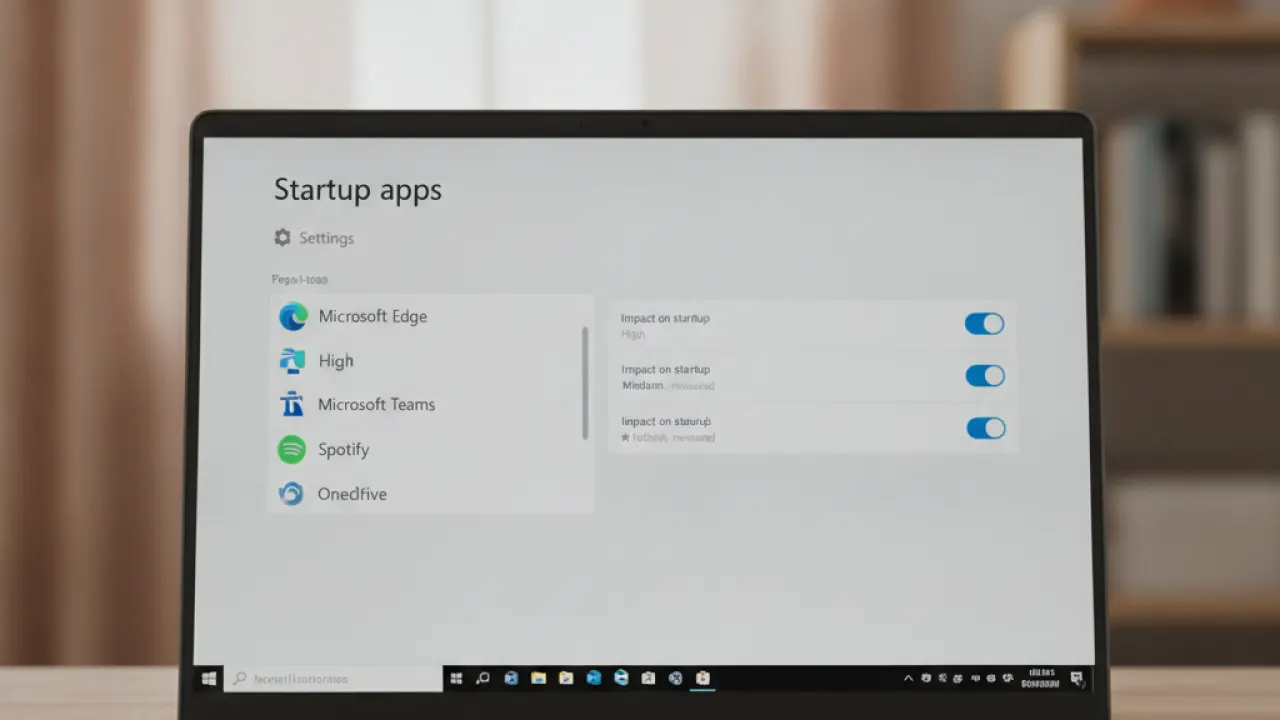This screenshot has height=720, width=1280.
Task: Click the Settings gear icon
Action: 282,238
